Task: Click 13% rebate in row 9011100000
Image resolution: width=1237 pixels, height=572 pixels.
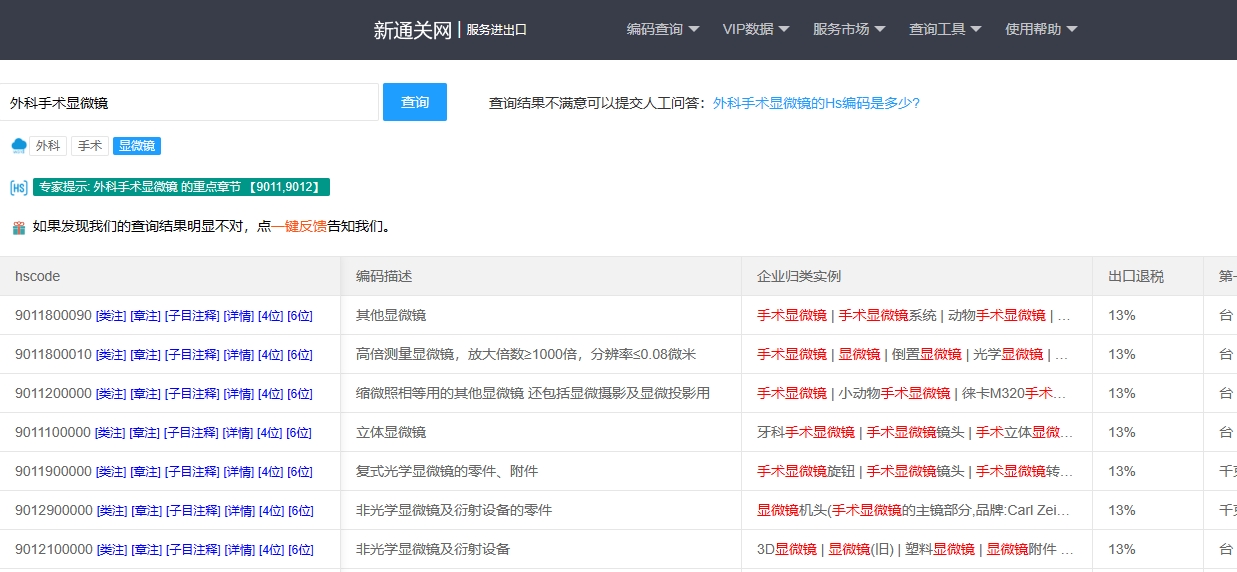Action: point(1122,432)
